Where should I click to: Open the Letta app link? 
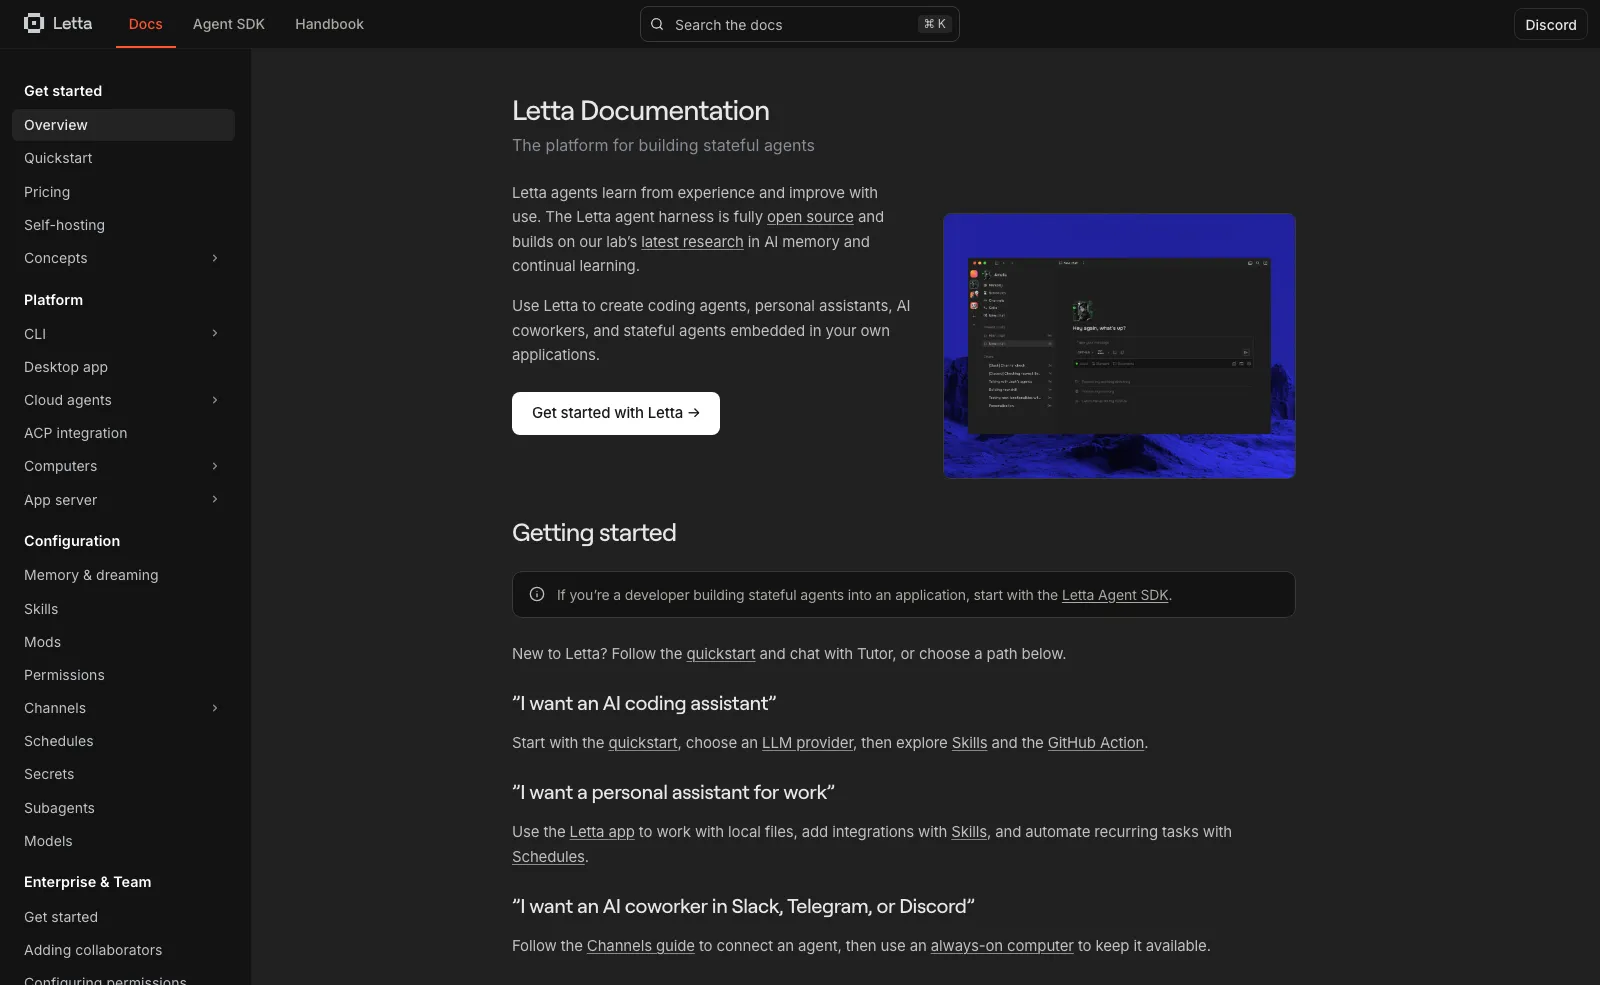602,832
